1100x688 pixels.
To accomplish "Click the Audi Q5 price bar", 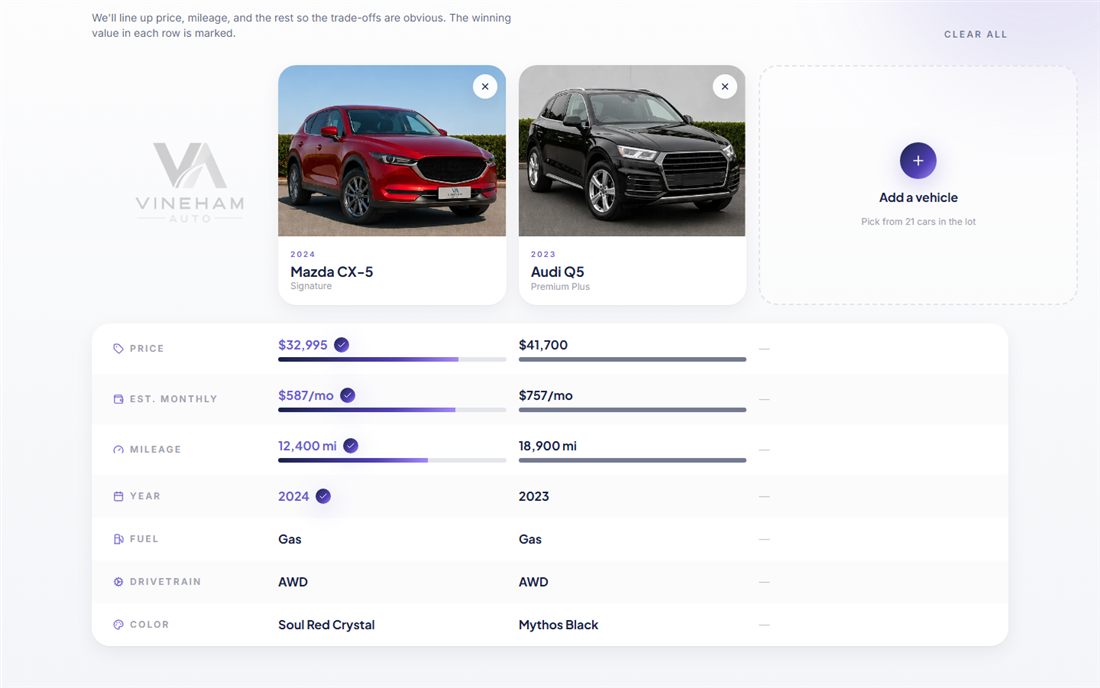I will point(632,359).
